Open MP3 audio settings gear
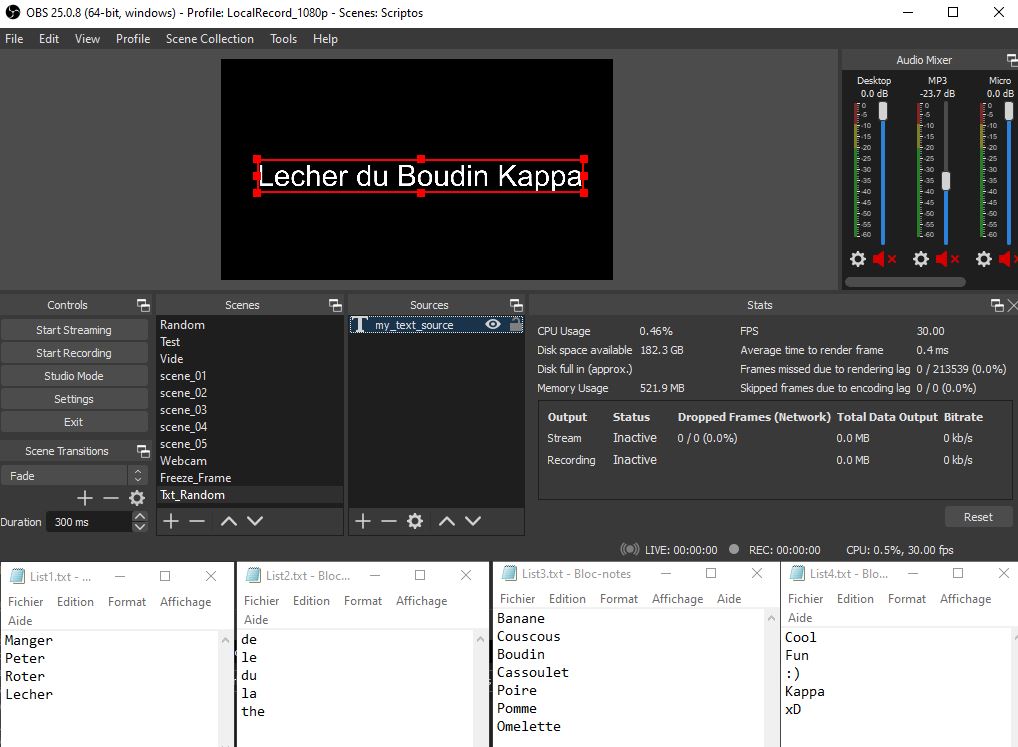Screen dimensions: 1018x747 pyautogui.click(x=921, y=259)
